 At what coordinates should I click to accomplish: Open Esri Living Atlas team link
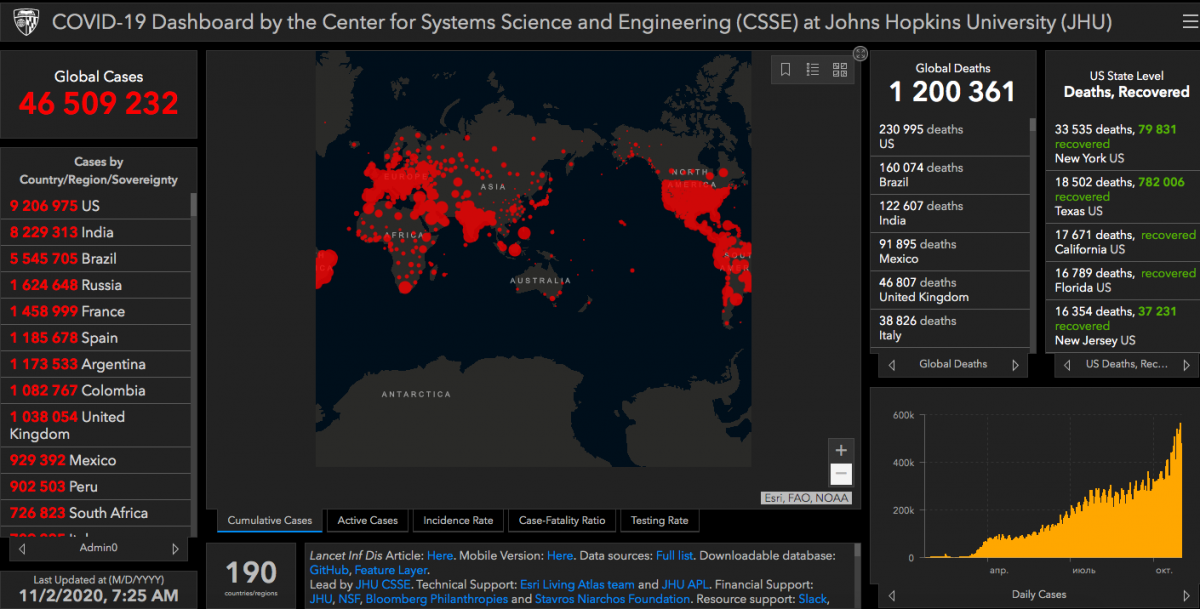[577, 584]
